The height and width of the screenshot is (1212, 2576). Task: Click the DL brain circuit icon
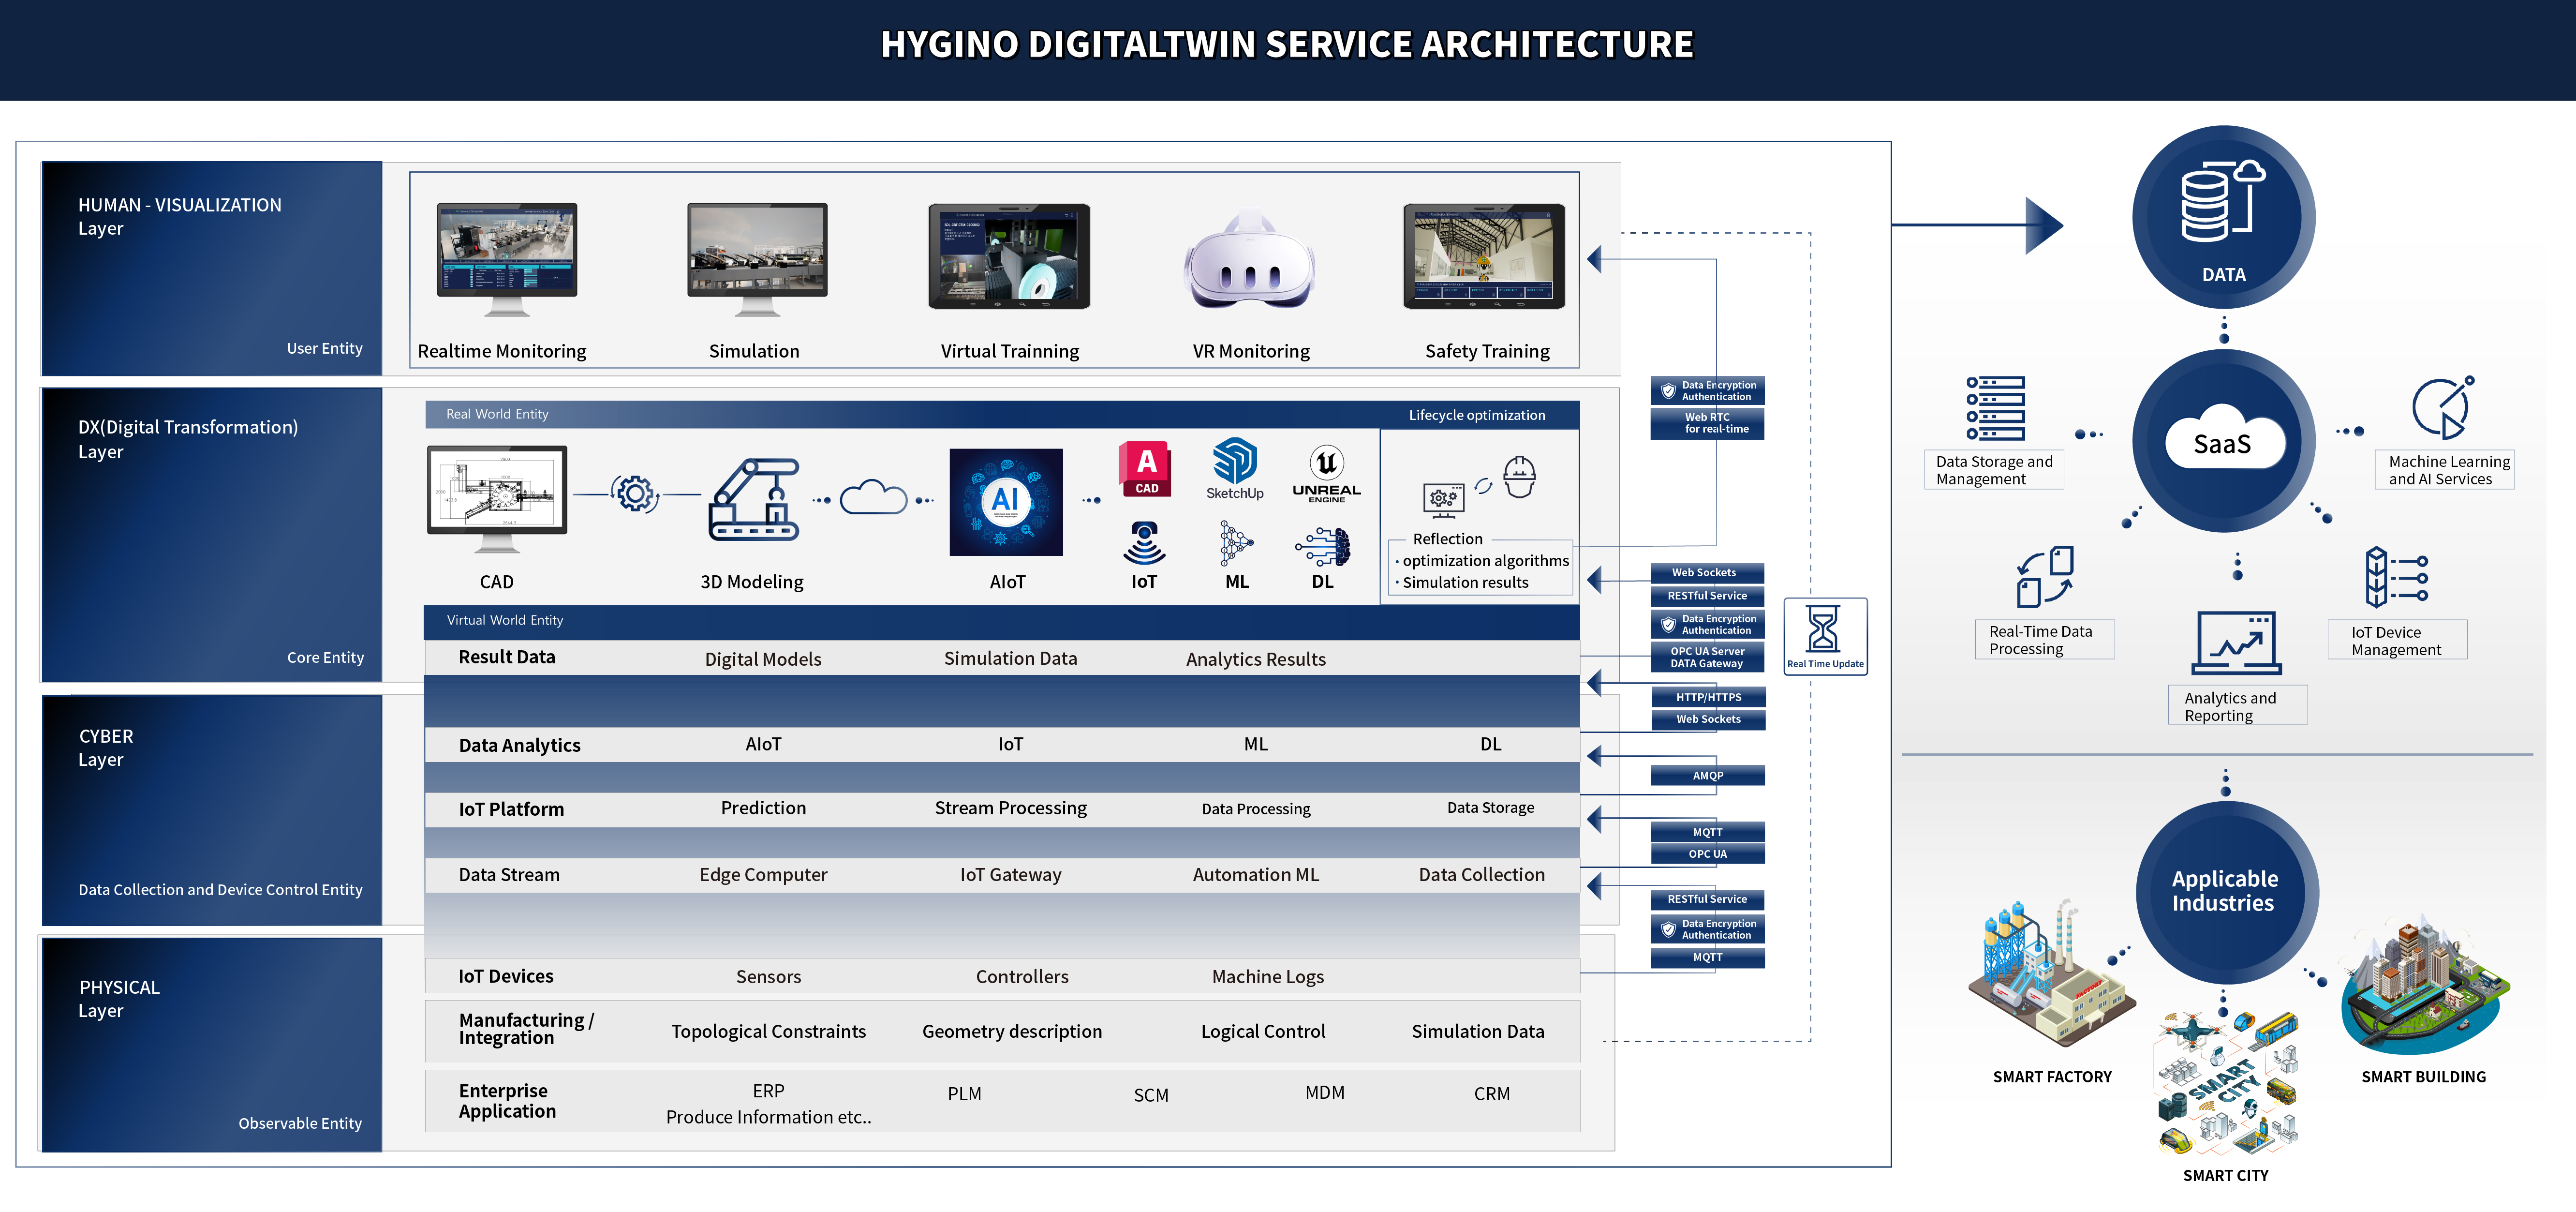tap(1323, 547)
